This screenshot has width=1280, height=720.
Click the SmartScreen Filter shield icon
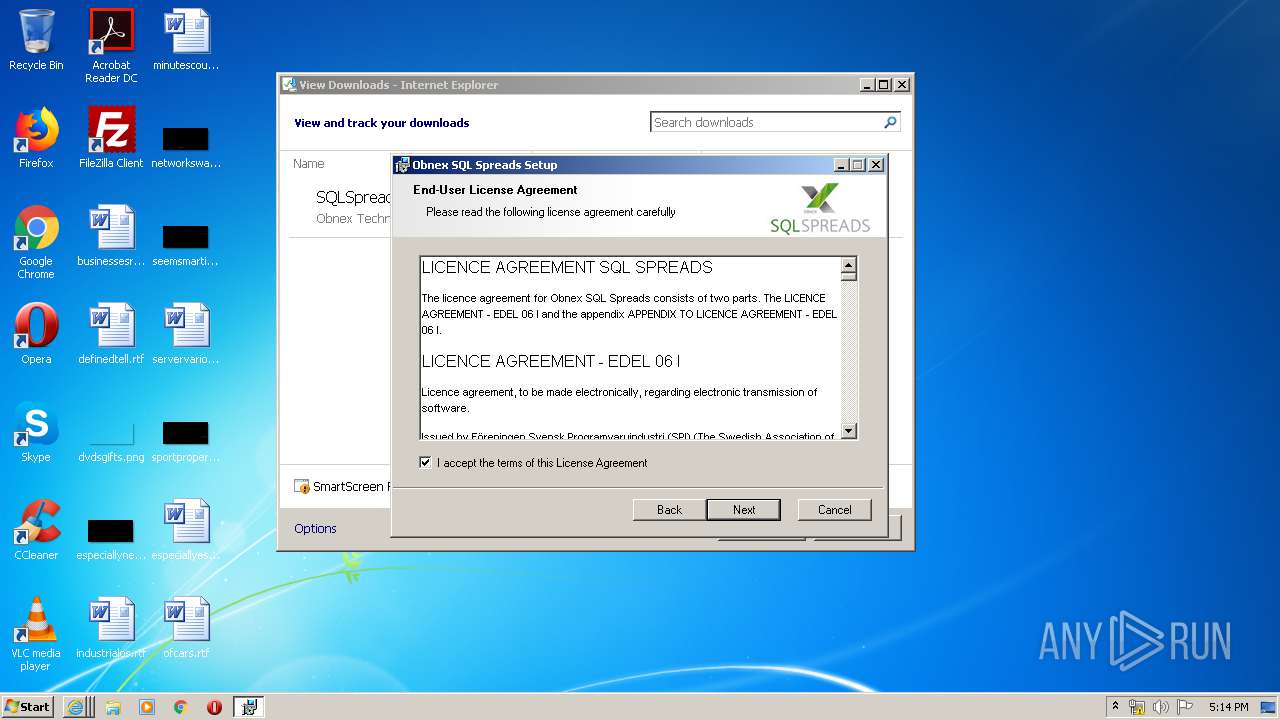(302, 487)
